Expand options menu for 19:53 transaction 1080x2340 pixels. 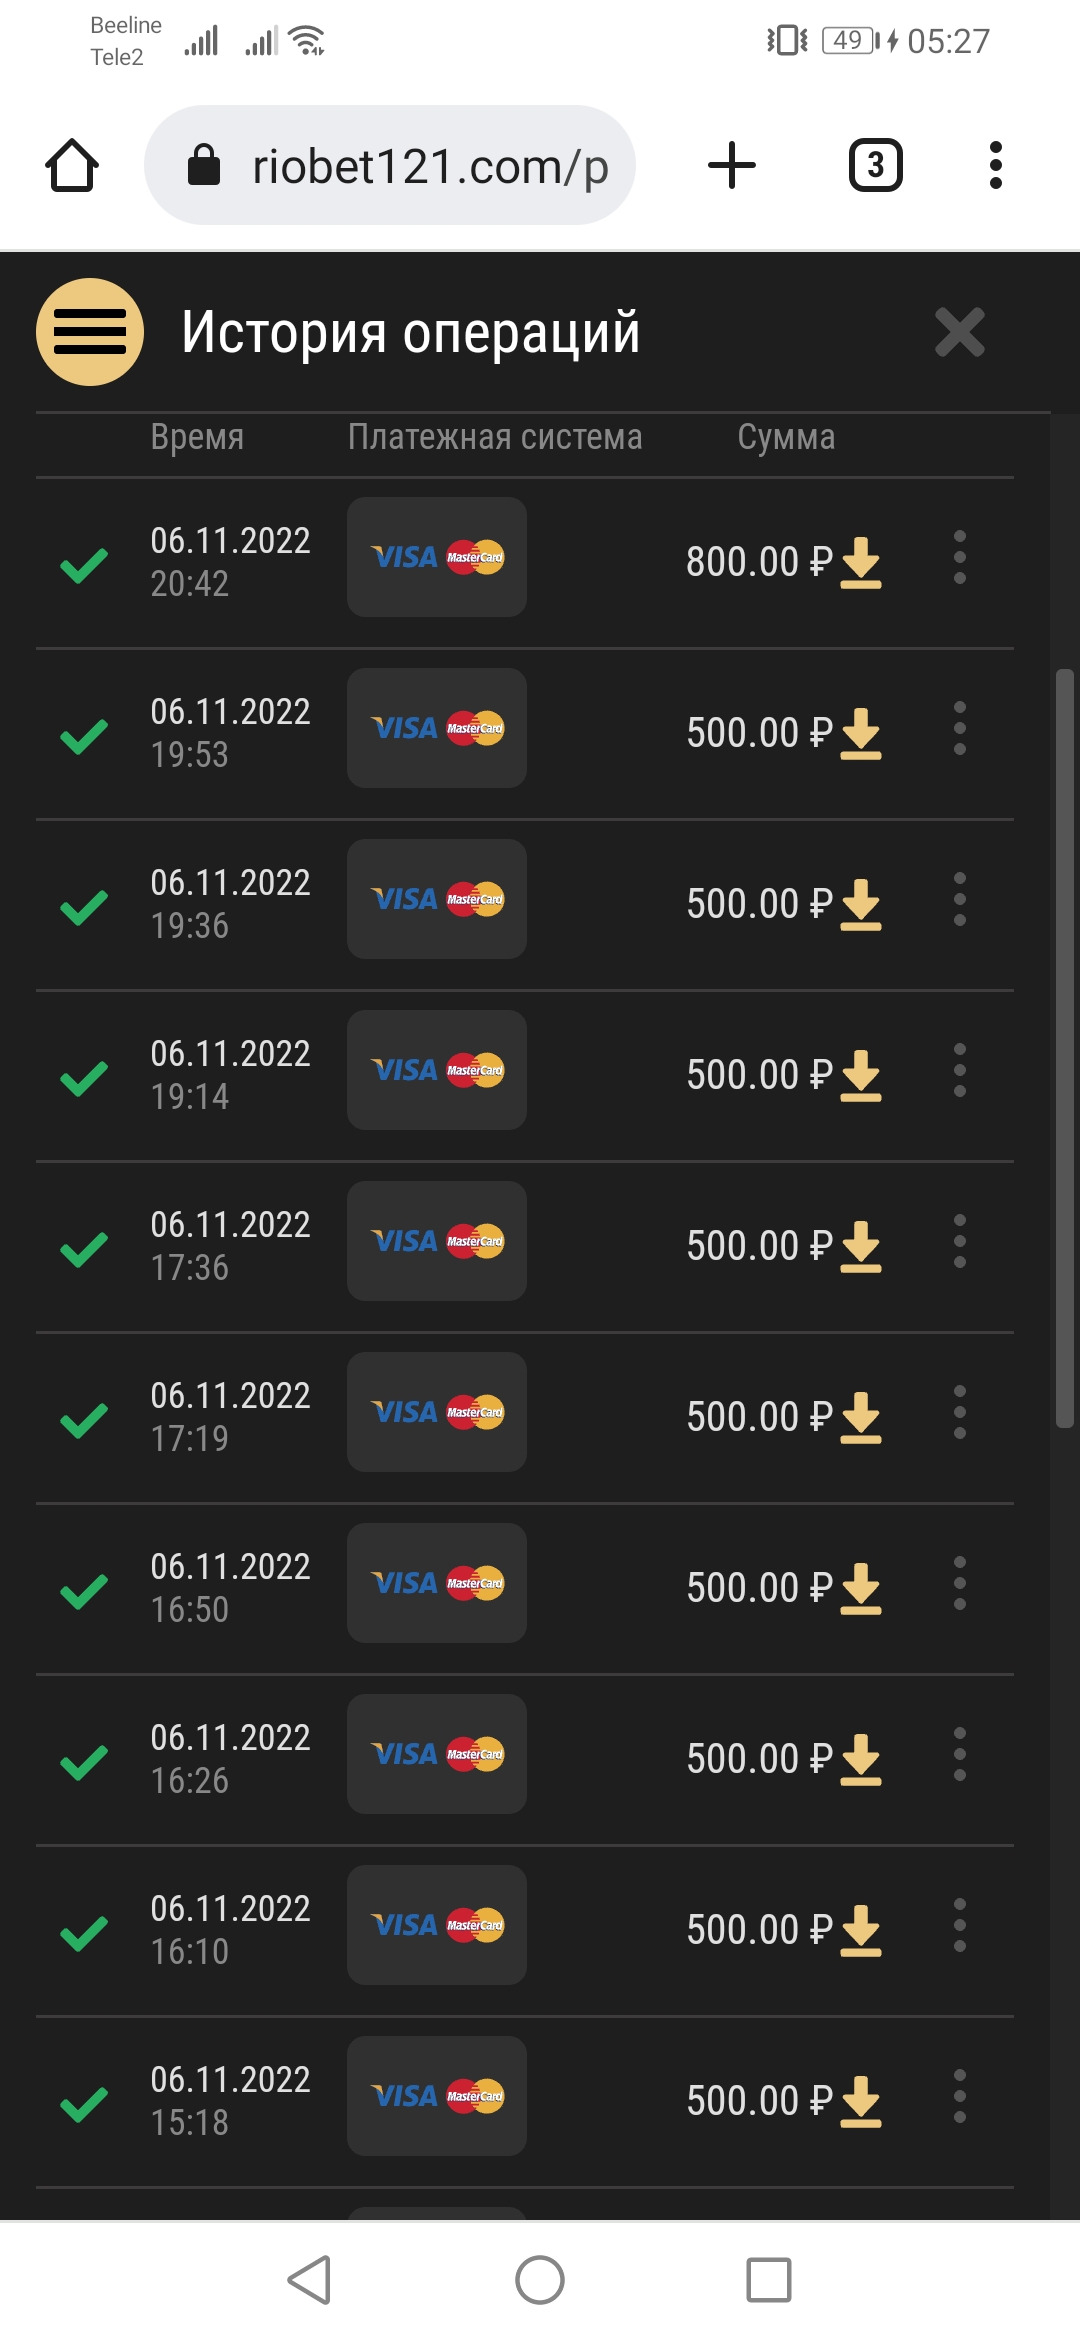point(960,728)
